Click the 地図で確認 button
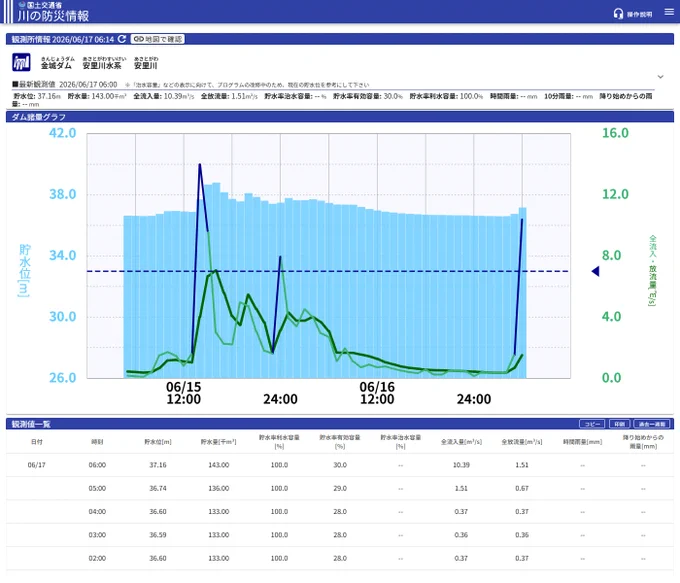680x583 pixels. [157, 39]
